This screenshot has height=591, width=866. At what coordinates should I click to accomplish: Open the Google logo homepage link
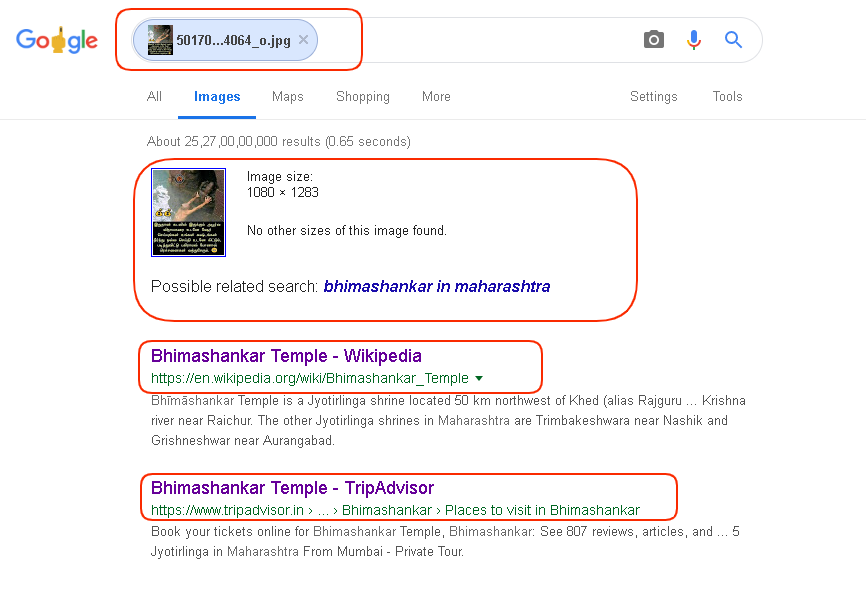tap(57, 40)
